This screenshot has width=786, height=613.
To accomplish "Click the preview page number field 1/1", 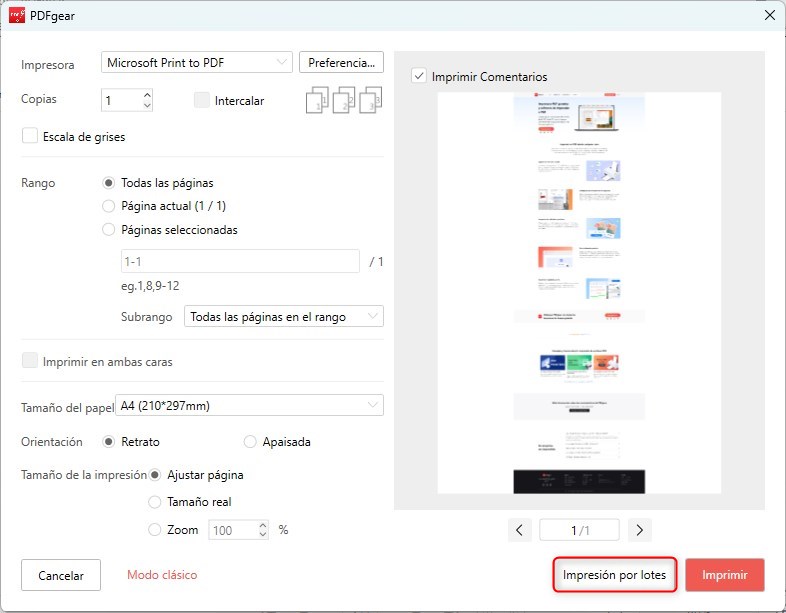I will (x=579, y=530).
